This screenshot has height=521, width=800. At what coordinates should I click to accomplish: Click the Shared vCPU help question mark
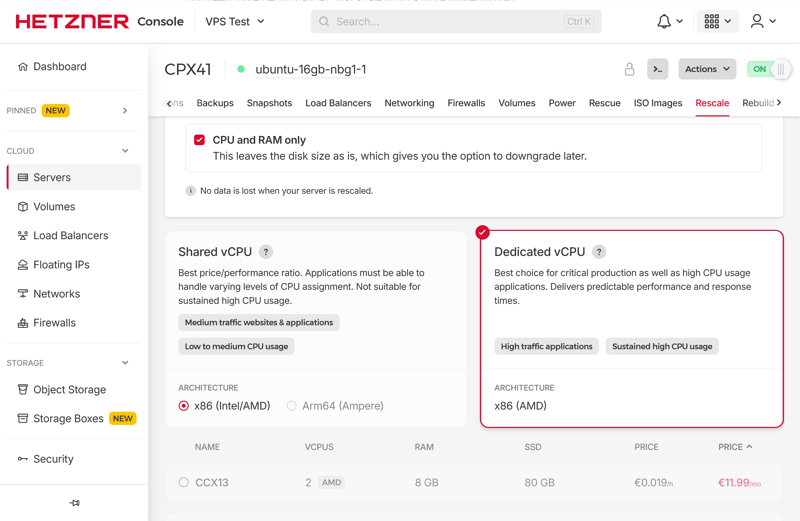point(266,252)
